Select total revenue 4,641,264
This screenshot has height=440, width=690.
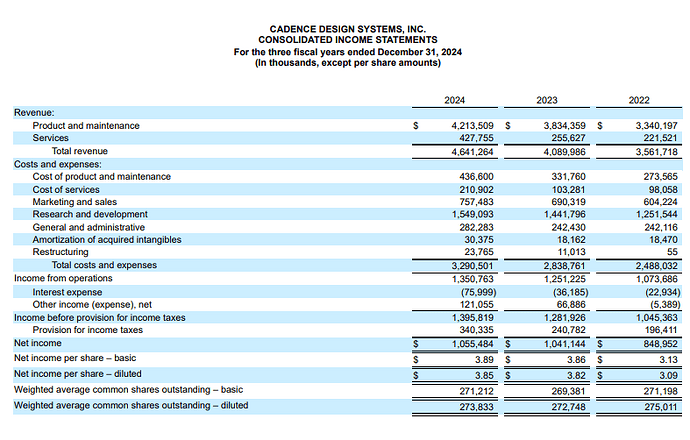pos(472,152)
